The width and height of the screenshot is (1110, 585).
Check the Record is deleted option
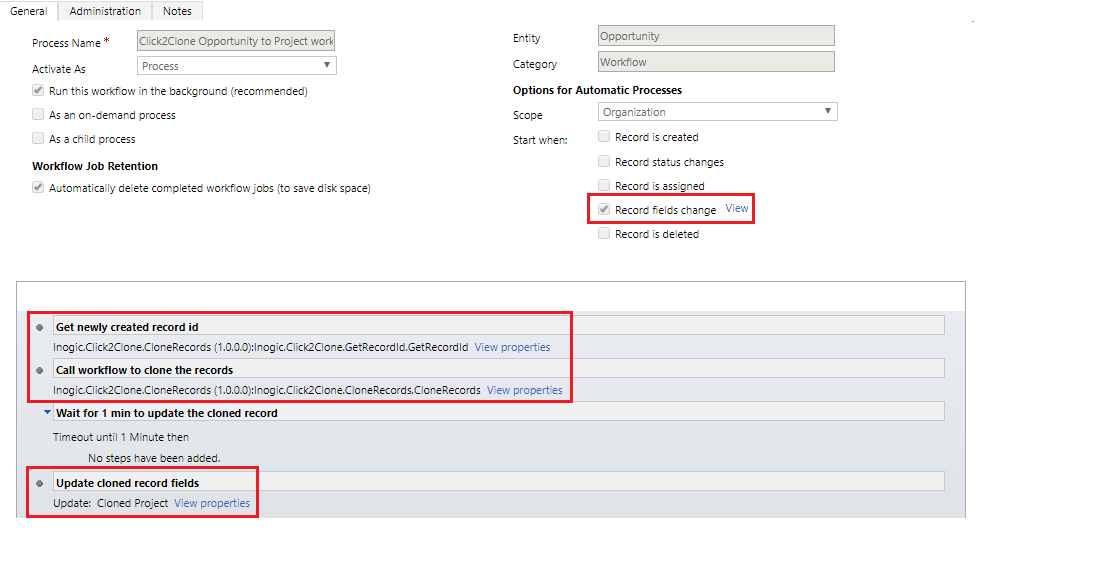pos(604,233)
